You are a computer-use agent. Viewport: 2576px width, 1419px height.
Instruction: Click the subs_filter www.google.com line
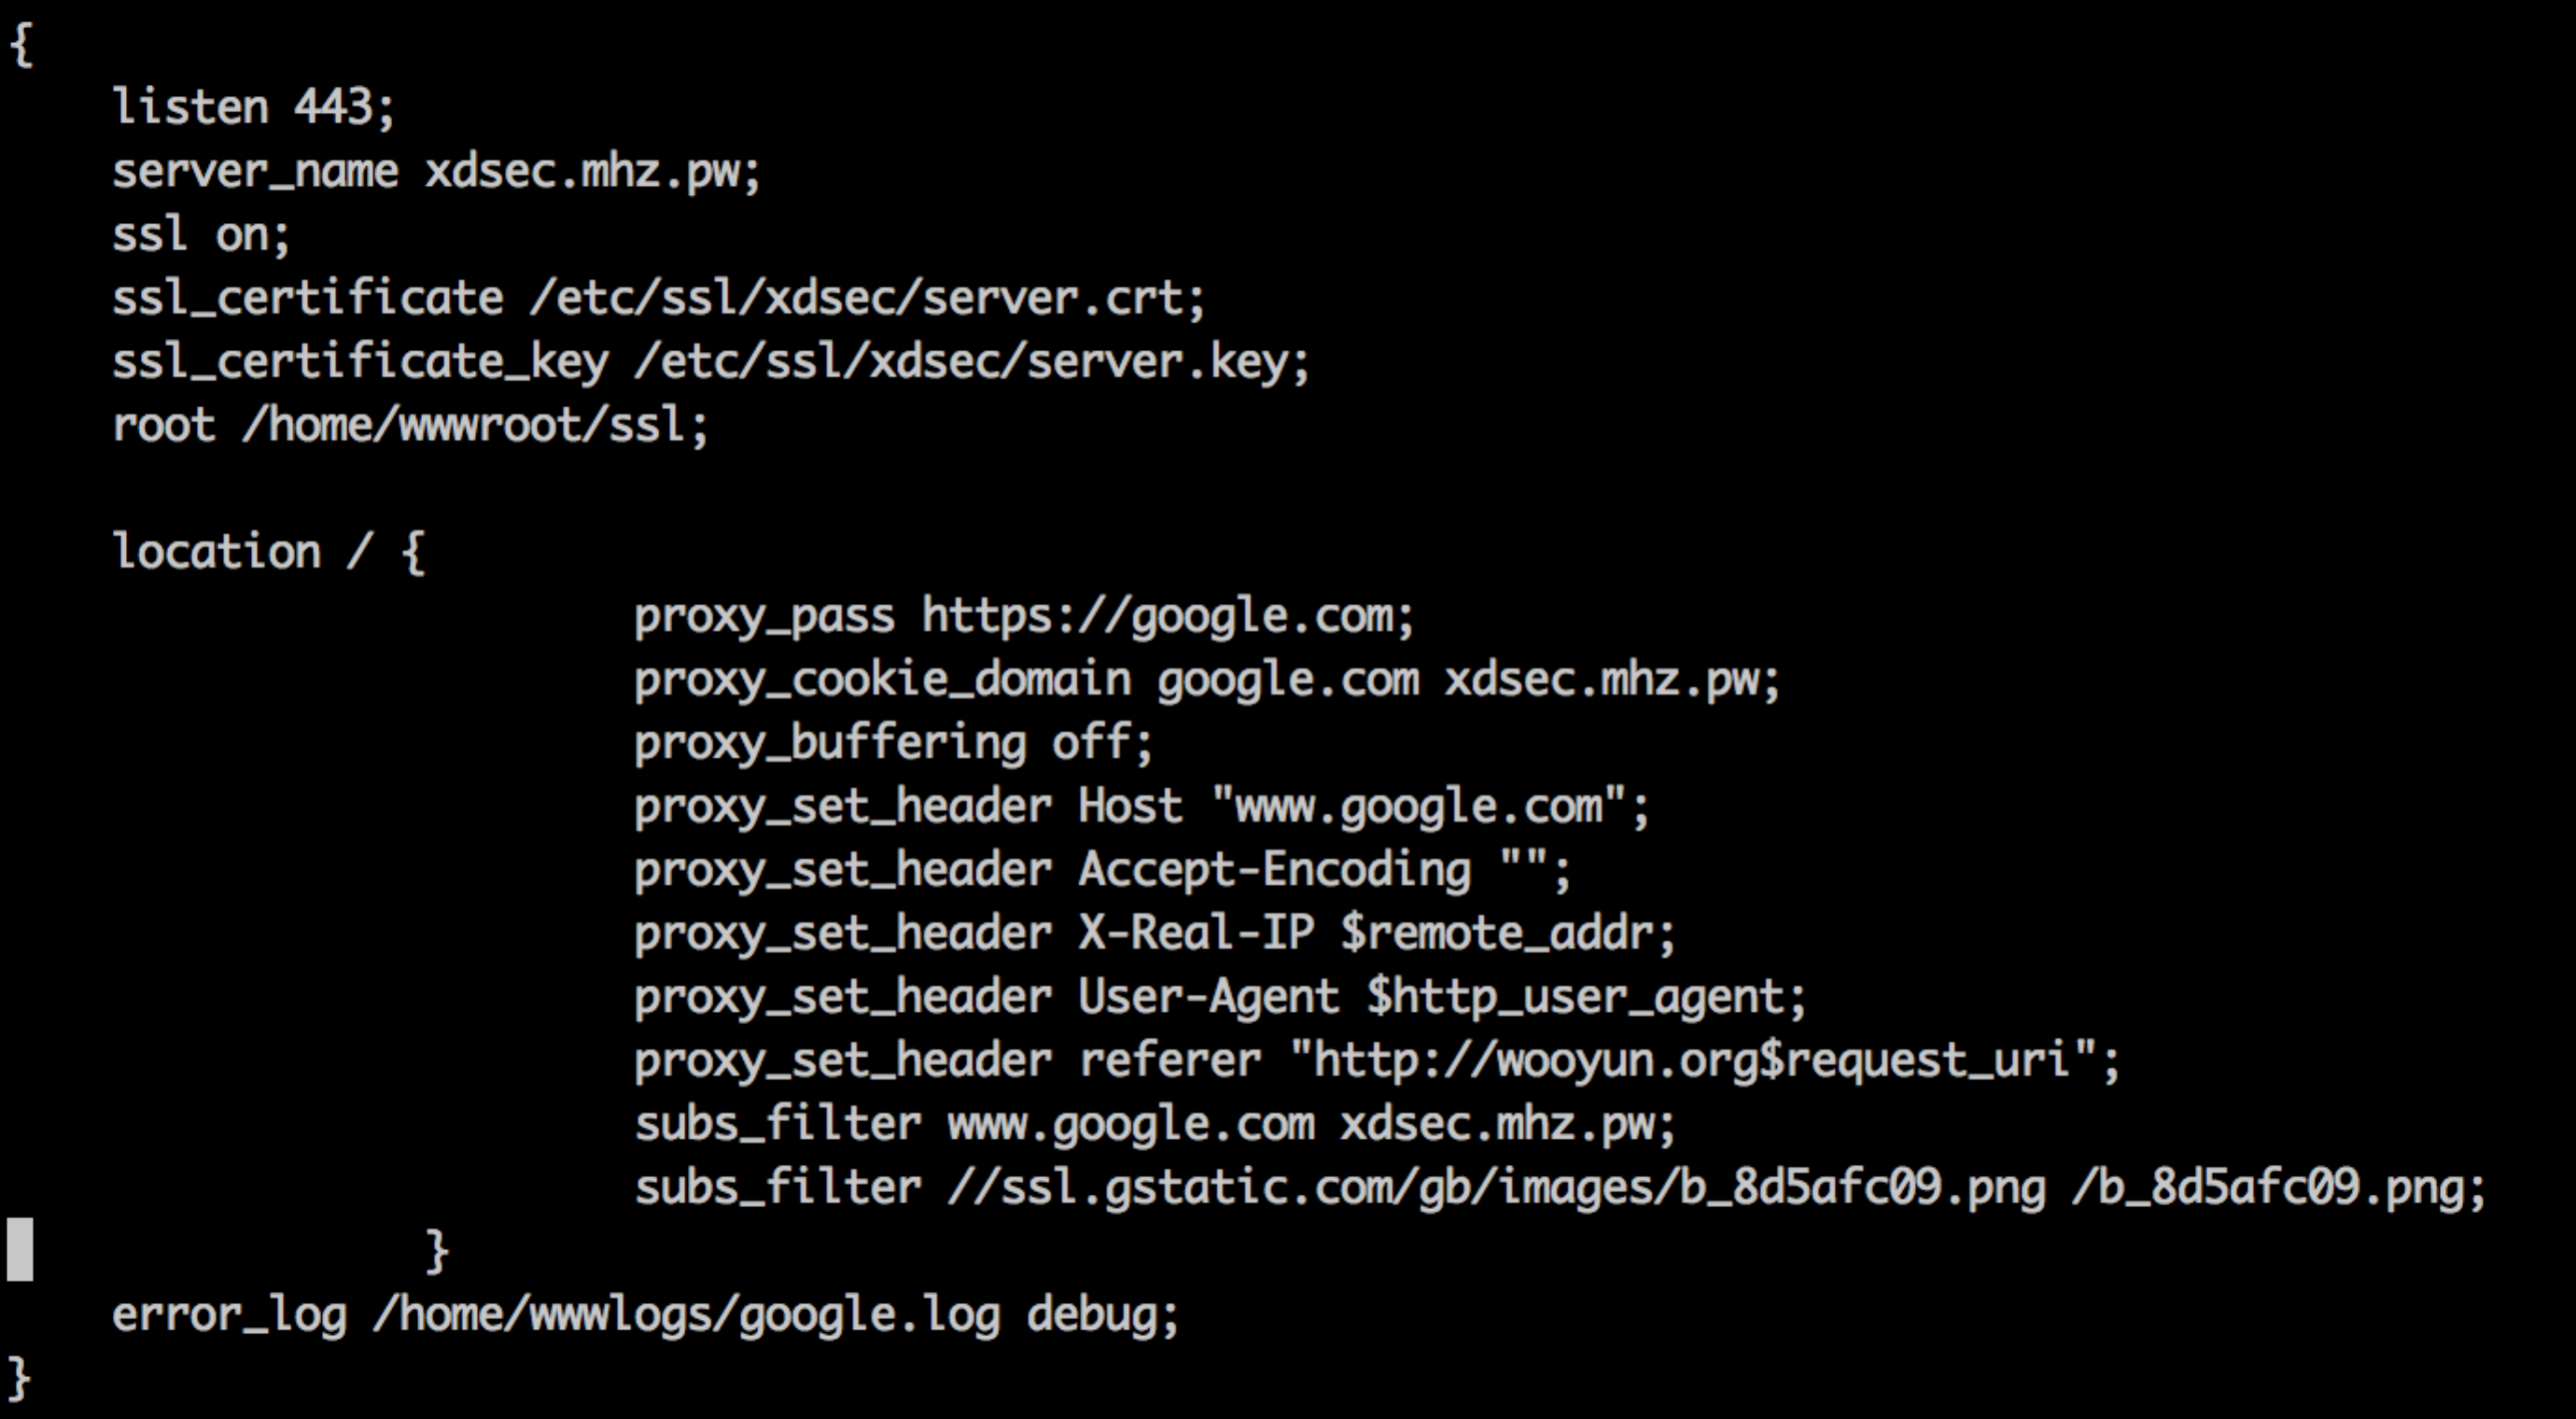click(1155, 1125)
